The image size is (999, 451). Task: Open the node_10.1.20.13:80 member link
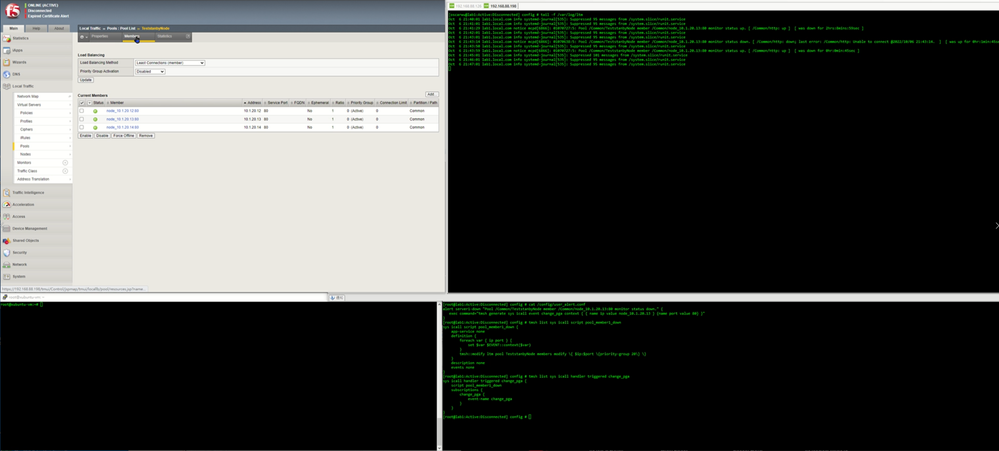tap(122, 119)
